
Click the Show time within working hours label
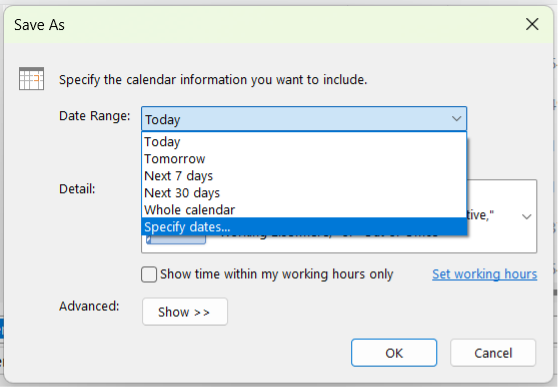click(x=276, y=274)
